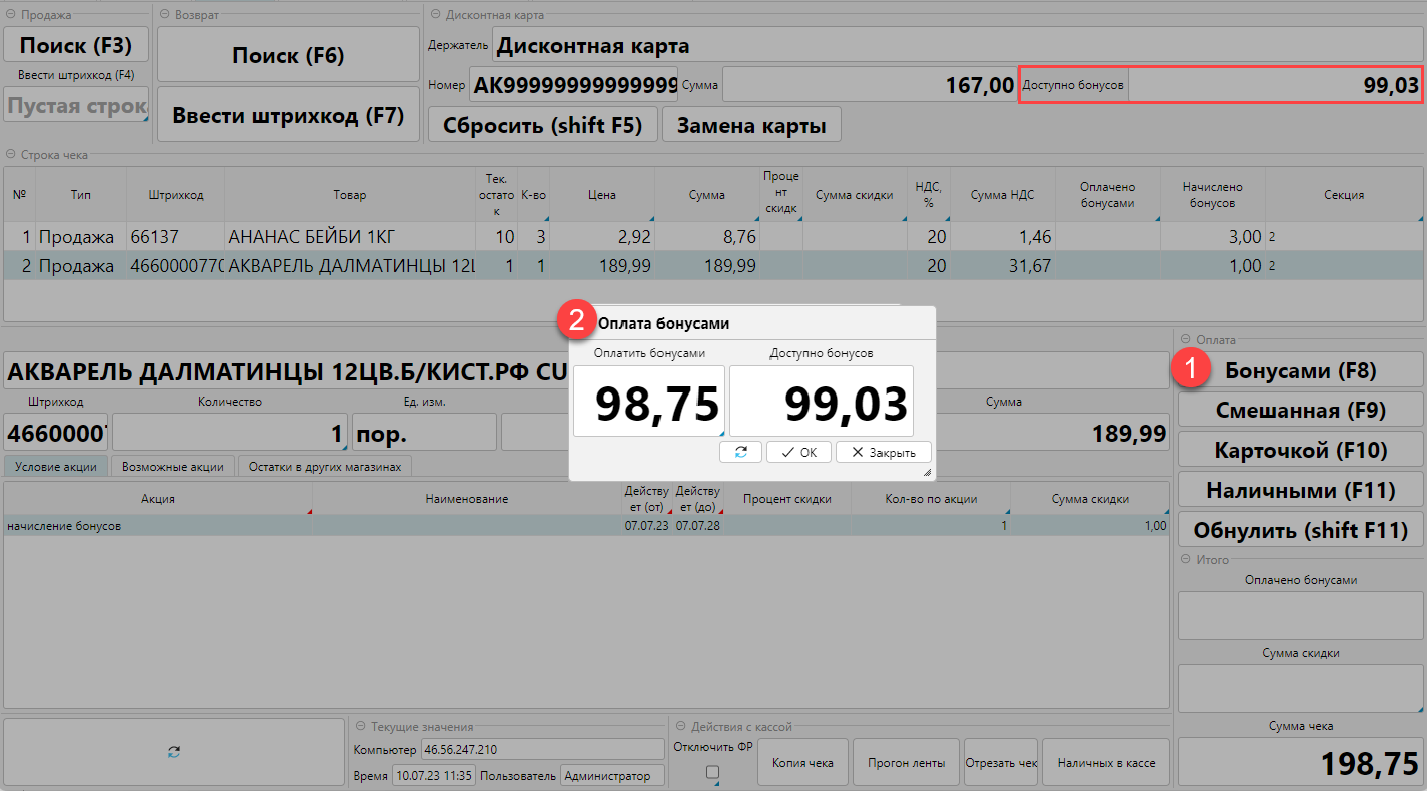
Task: Choose Бонусами (F8) payment
Action: point(1300,370)
